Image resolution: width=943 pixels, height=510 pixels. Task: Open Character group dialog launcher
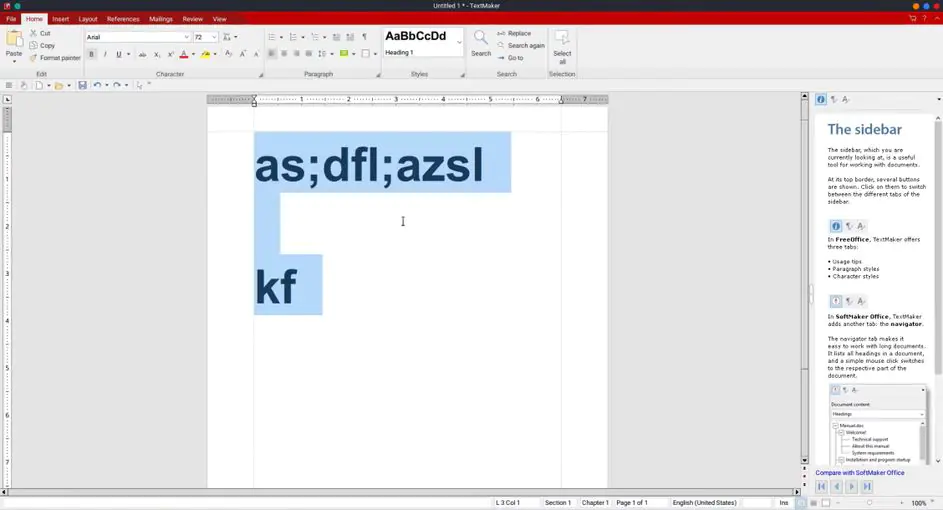[261, 75]
